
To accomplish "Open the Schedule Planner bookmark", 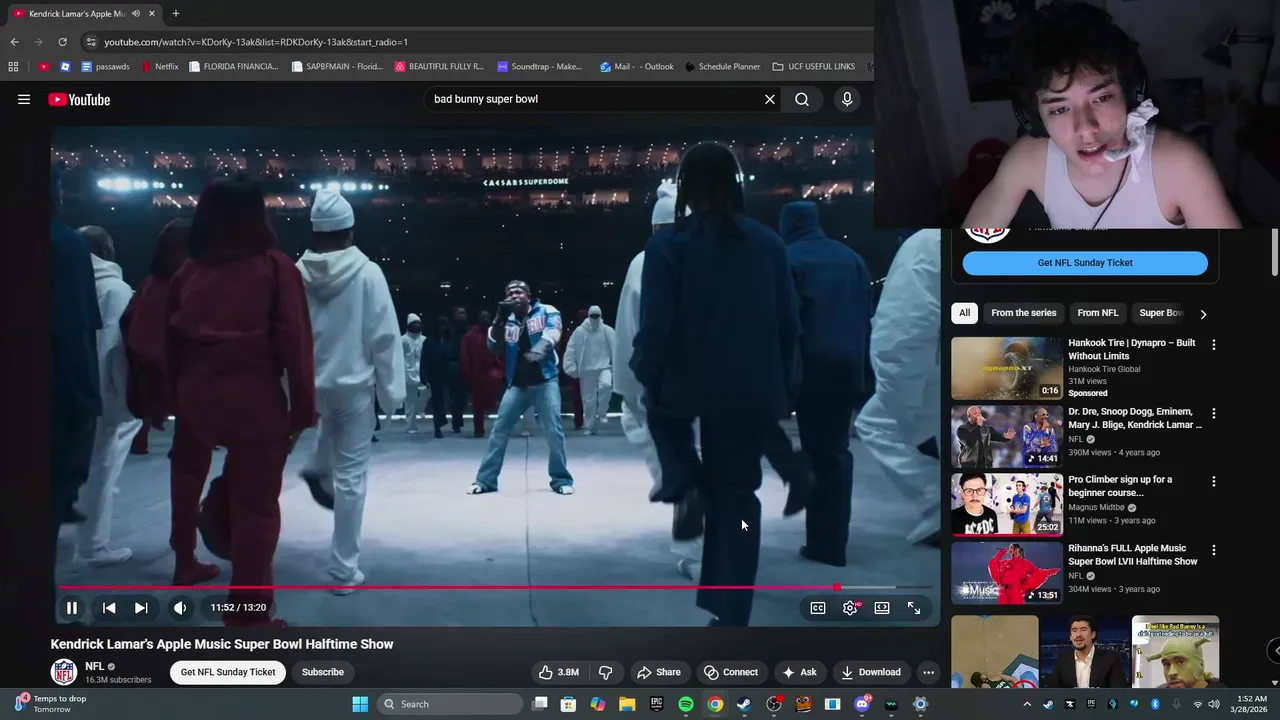I will pyautogui.click(x=723, y=67).
